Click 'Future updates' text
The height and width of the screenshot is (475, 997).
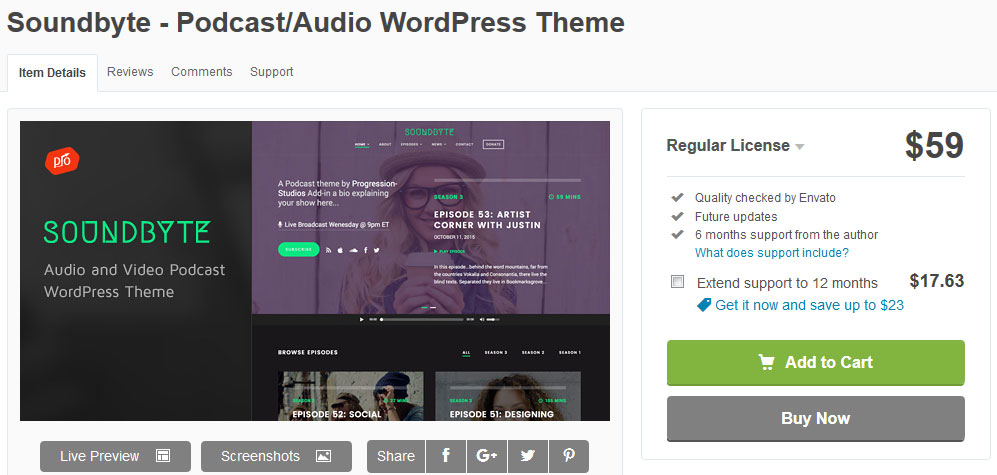pos(736,216)
